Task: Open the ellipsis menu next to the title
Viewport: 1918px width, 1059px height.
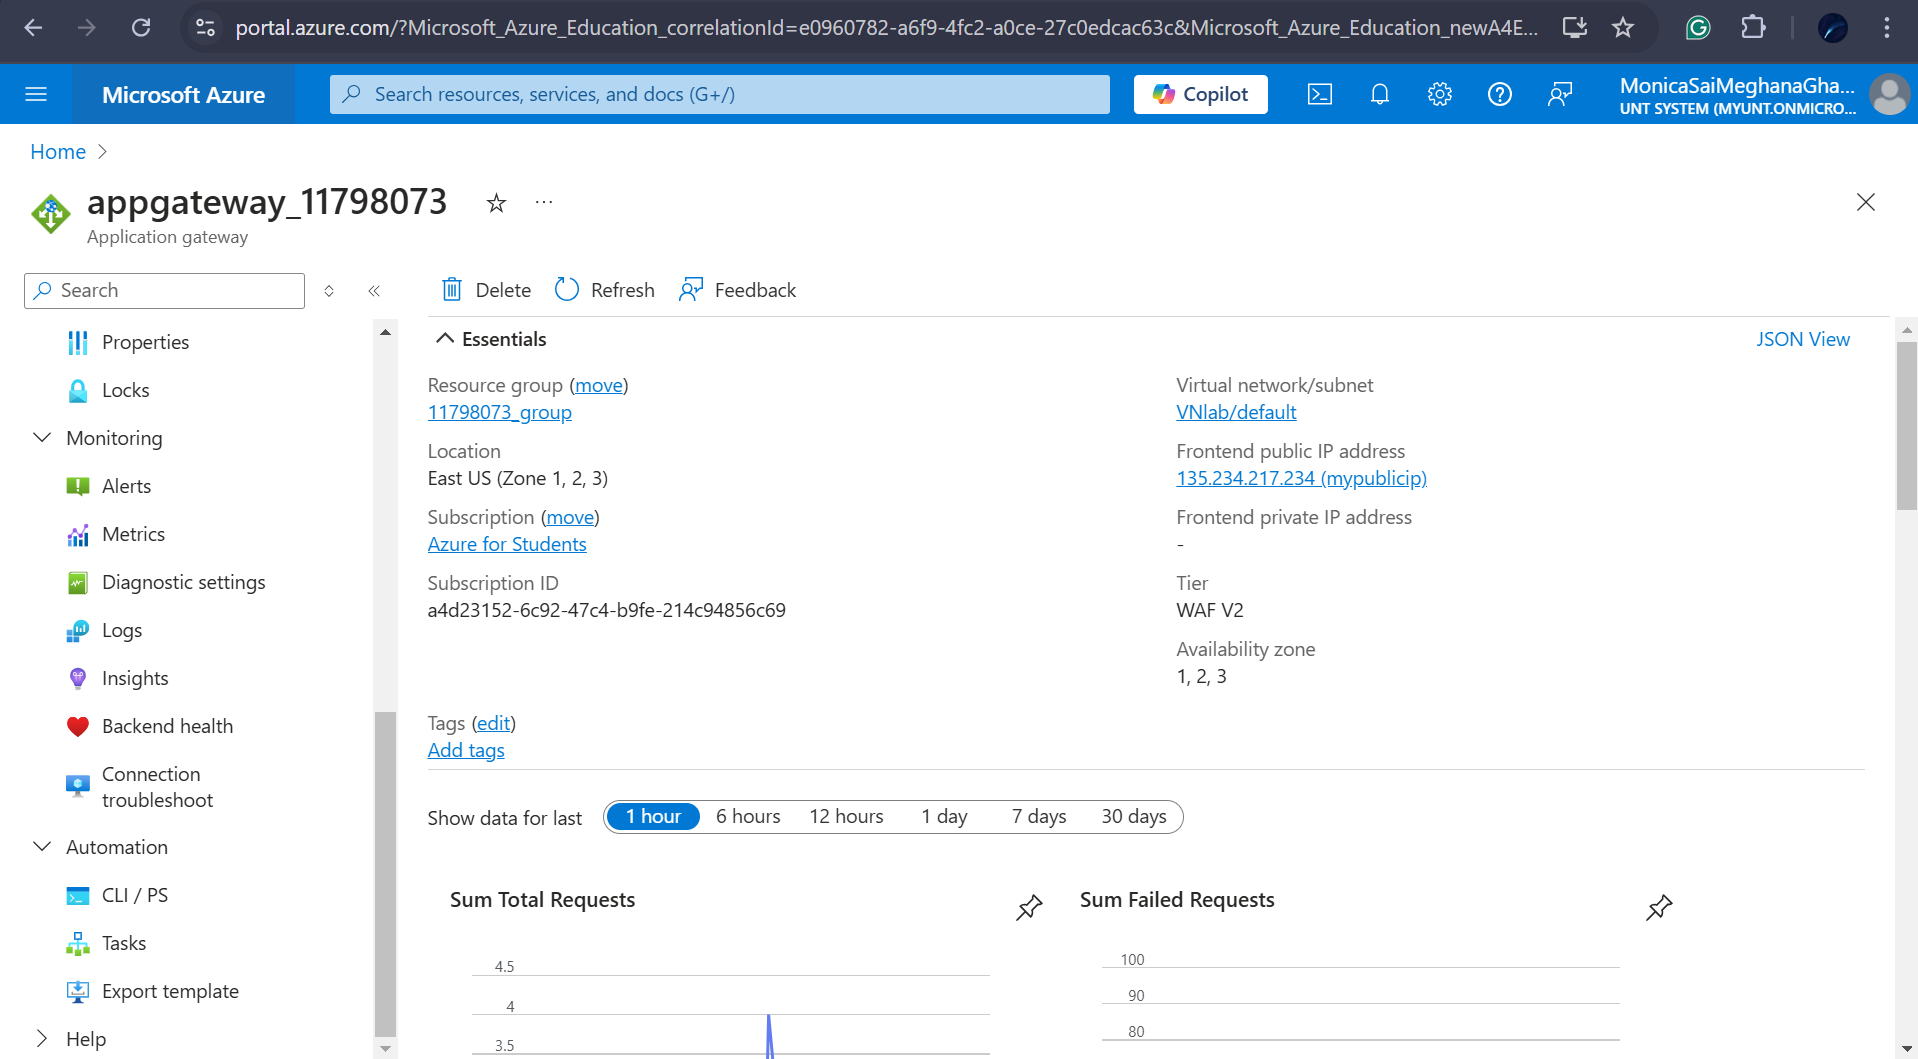Action: click(544, 202)
